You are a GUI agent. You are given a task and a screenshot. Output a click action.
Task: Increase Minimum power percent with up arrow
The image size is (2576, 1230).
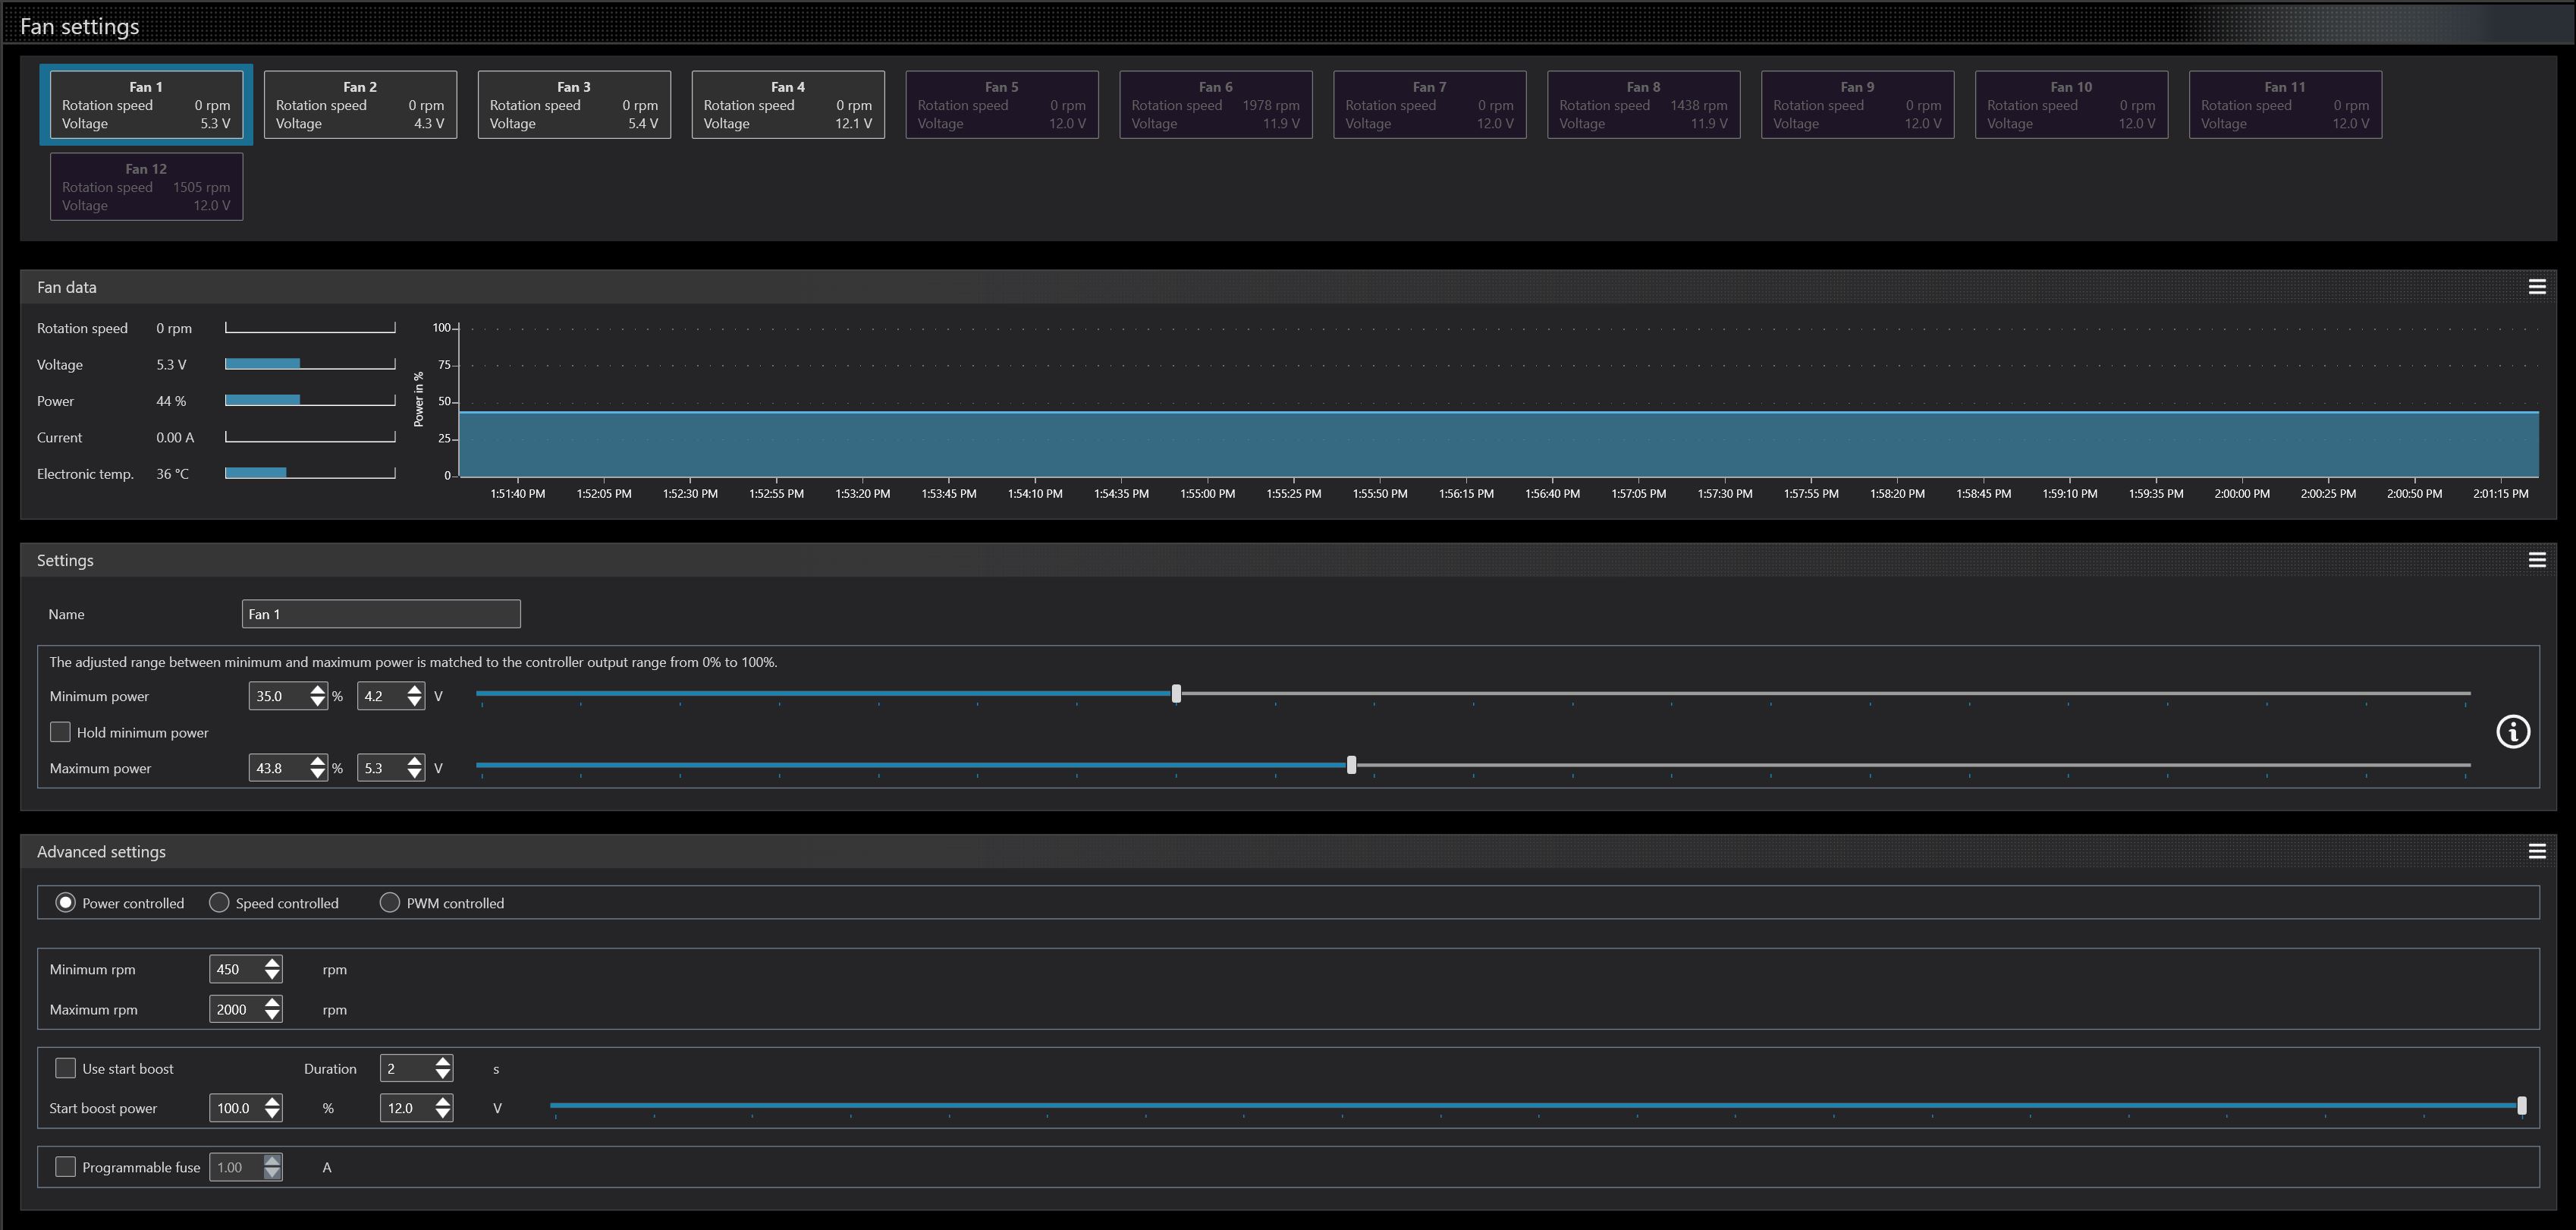[317, 690]
